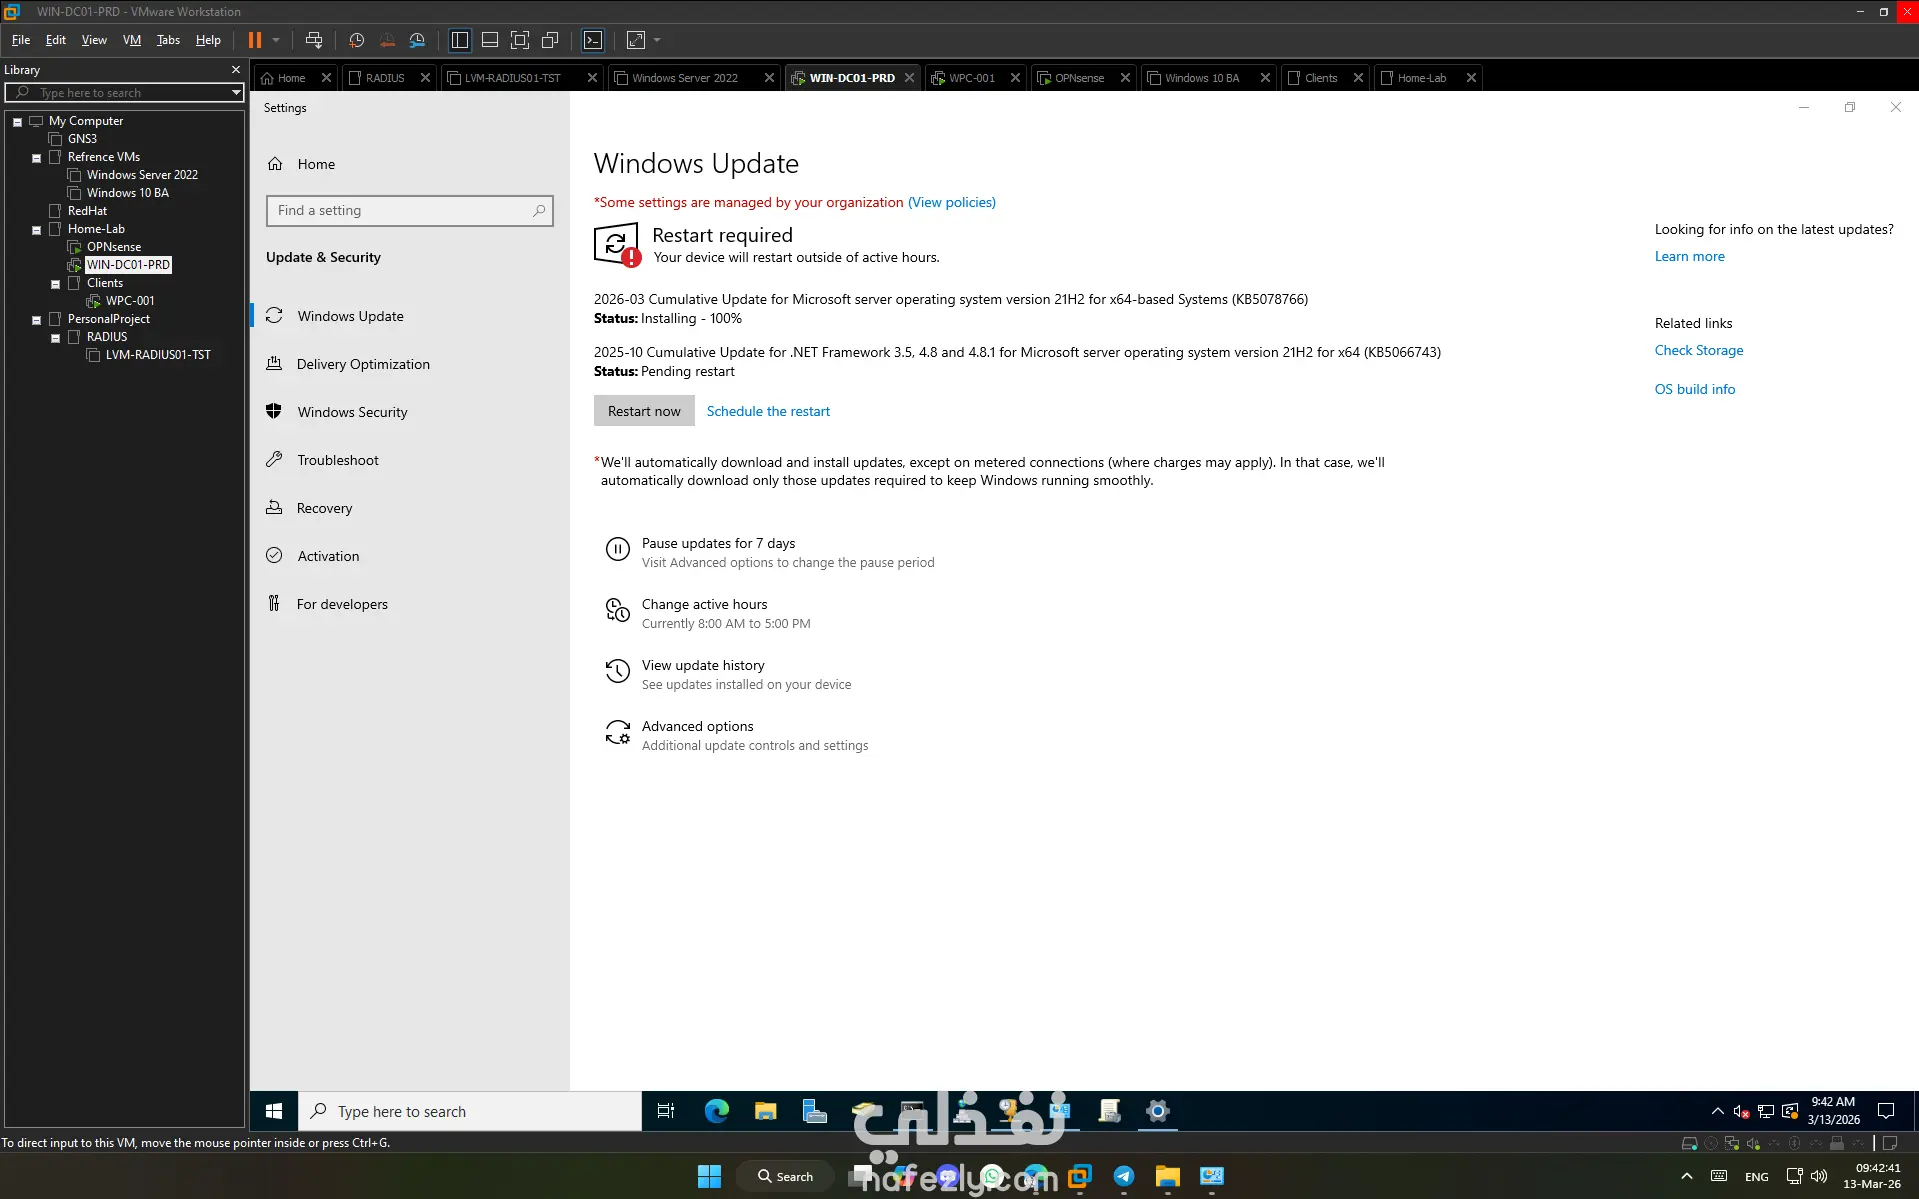Open the suspend power options dropdown
The height and width of the screenshot is (1199, 1919).
[276, 40]
